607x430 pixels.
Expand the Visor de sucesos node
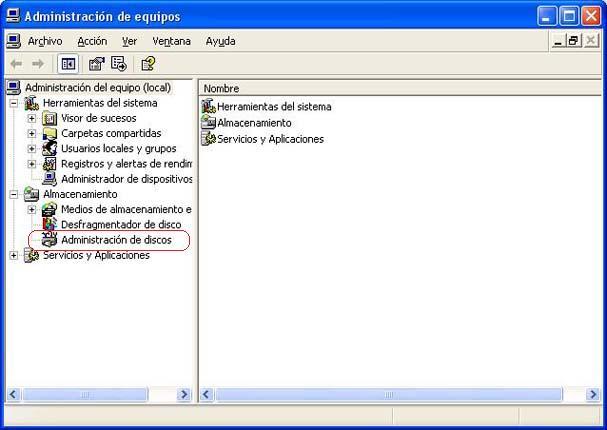(x=32, y=118)
